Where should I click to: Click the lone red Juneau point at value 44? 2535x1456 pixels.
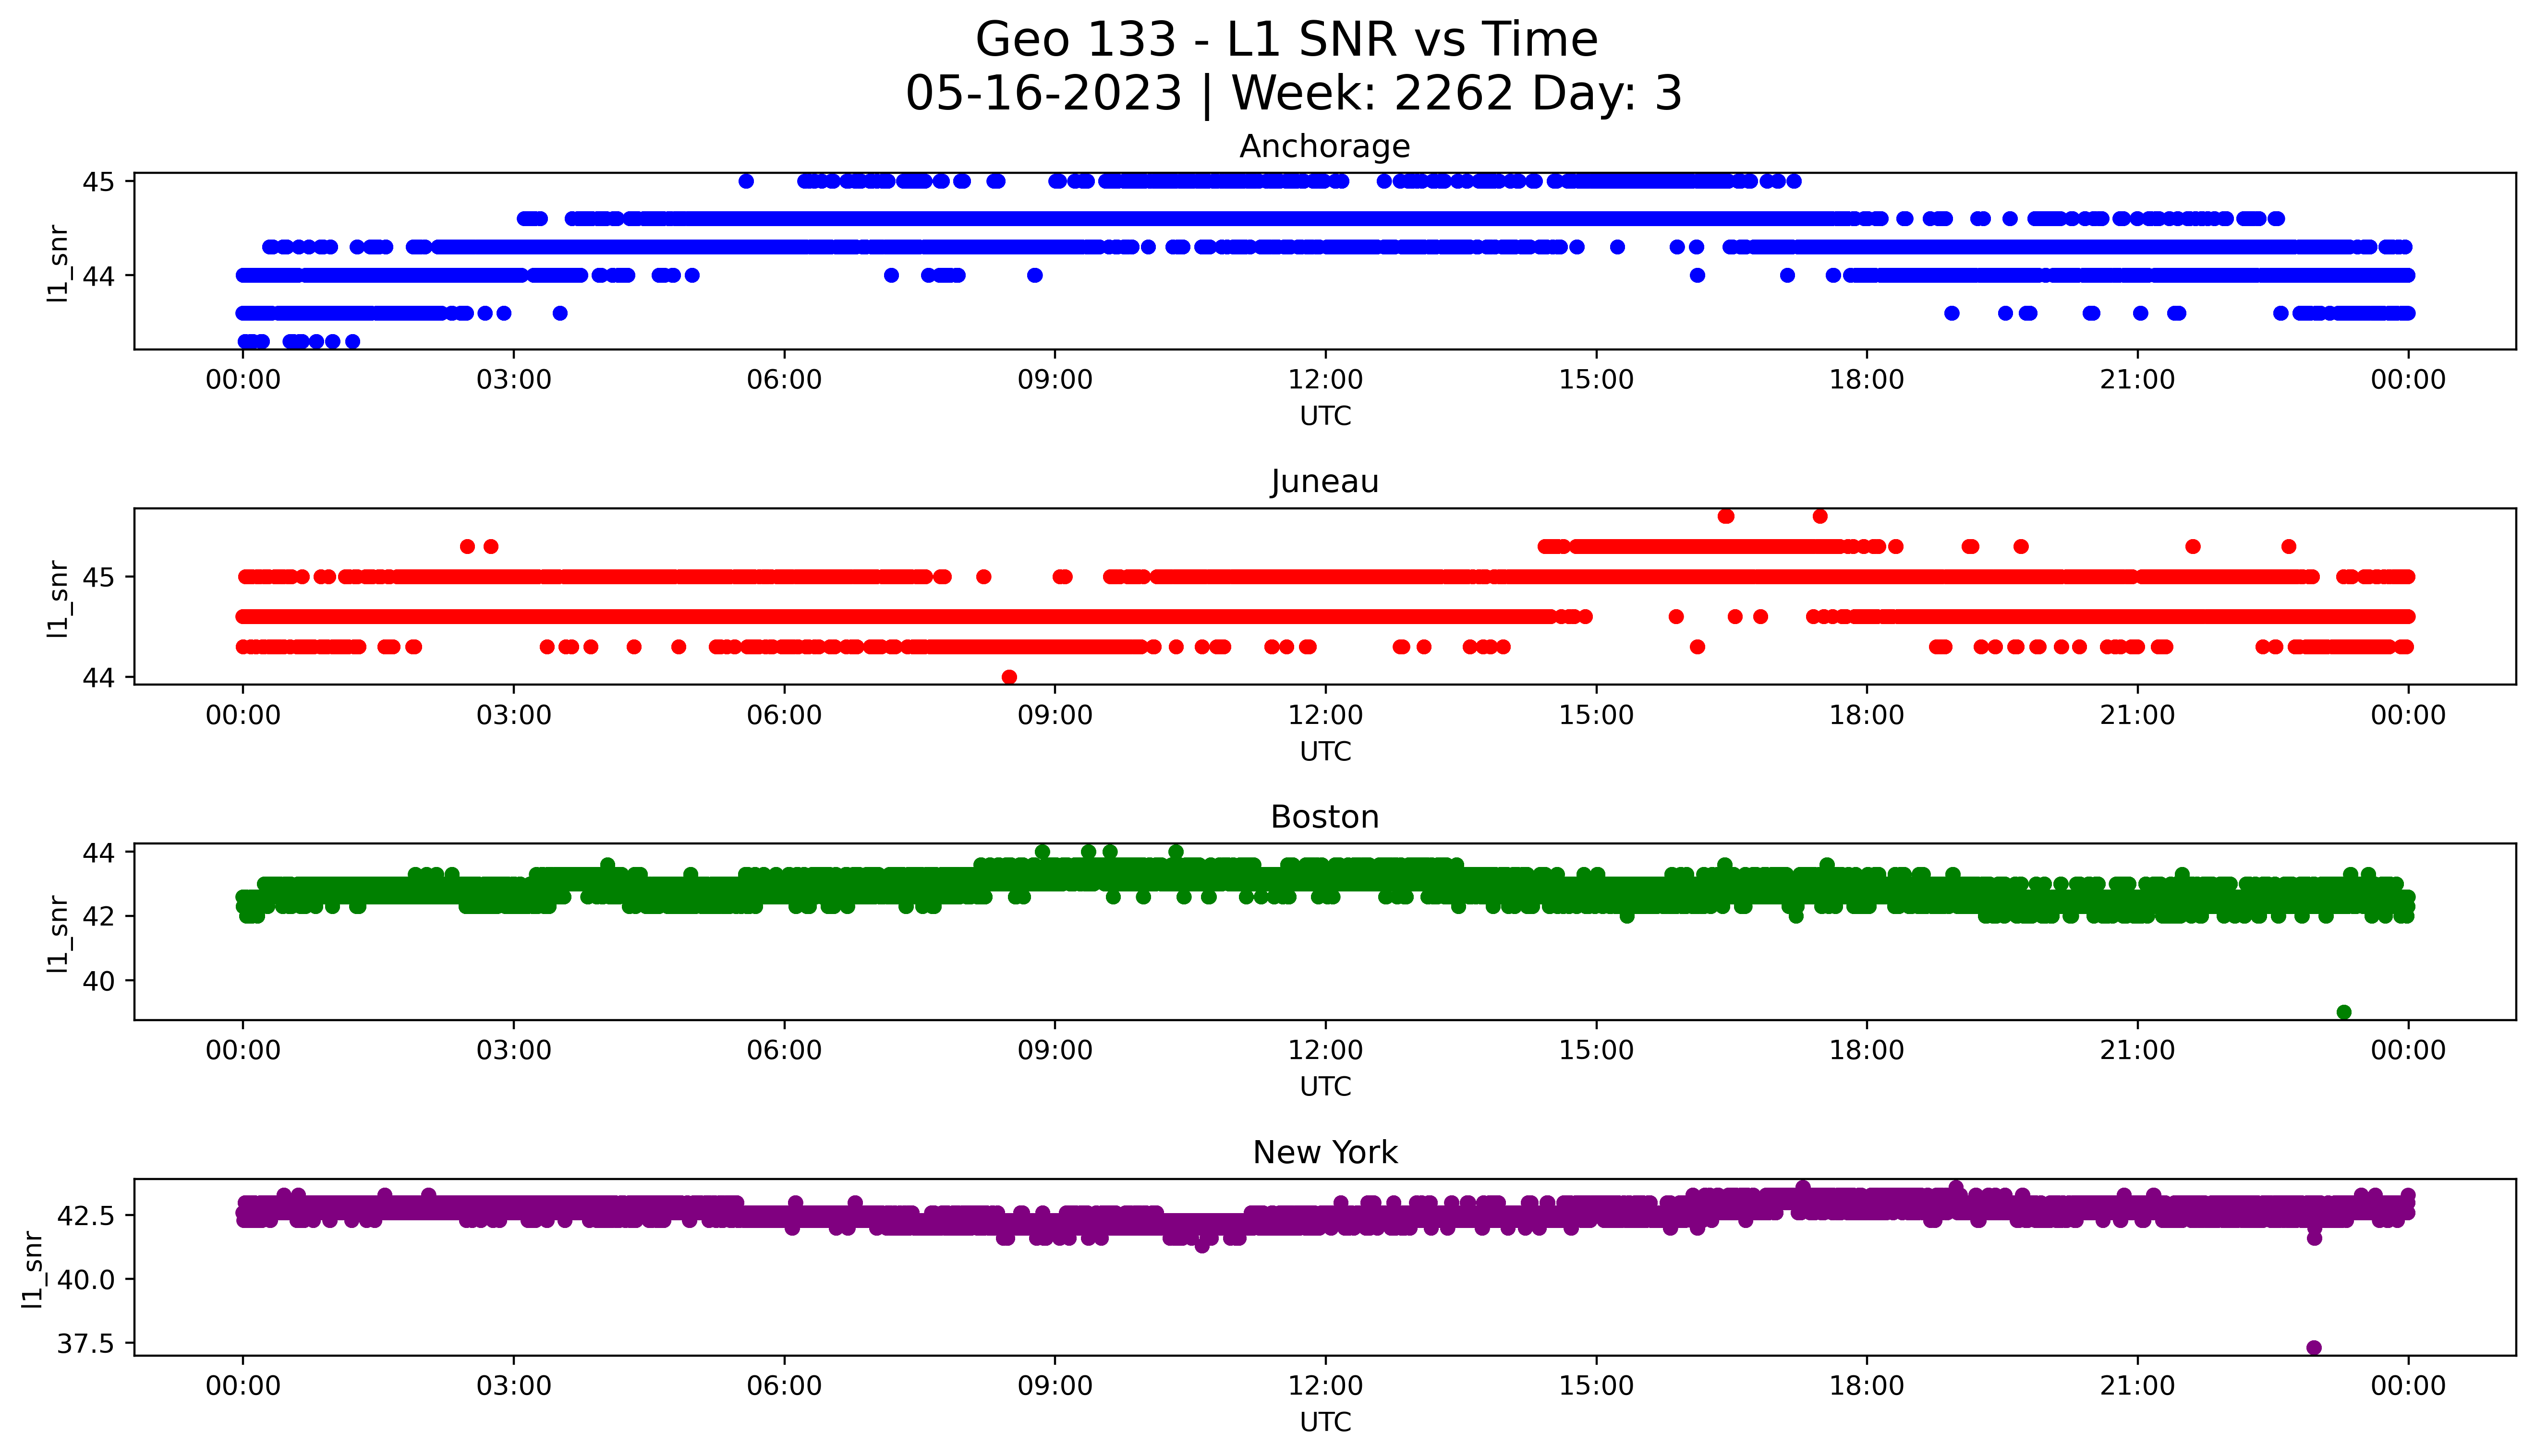(1010, 677)
